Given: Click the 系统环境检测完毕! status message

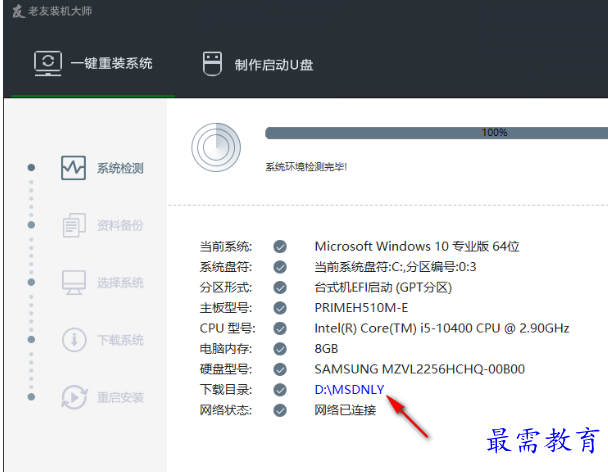Looking at the screenshot, I should 306,167.
